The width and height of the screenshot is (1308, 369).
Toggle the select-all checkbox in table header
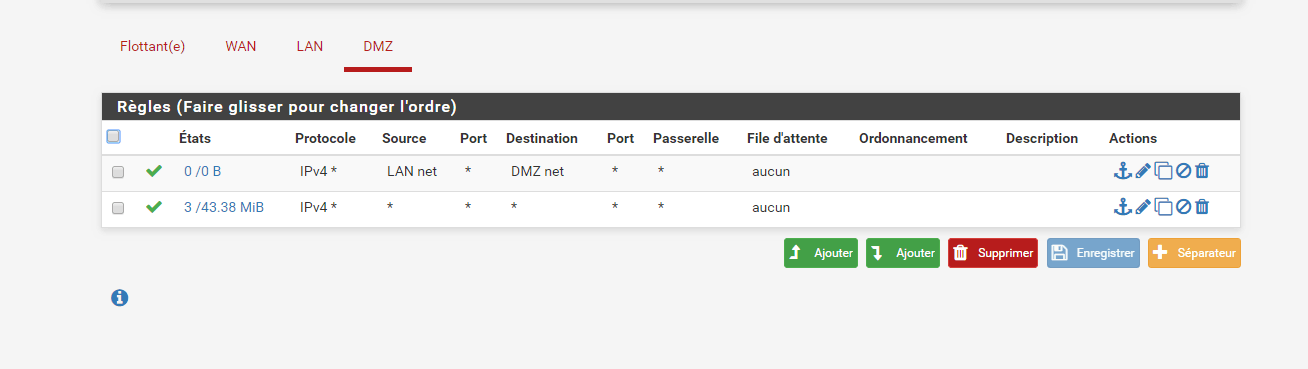click(x=114, y=137)
